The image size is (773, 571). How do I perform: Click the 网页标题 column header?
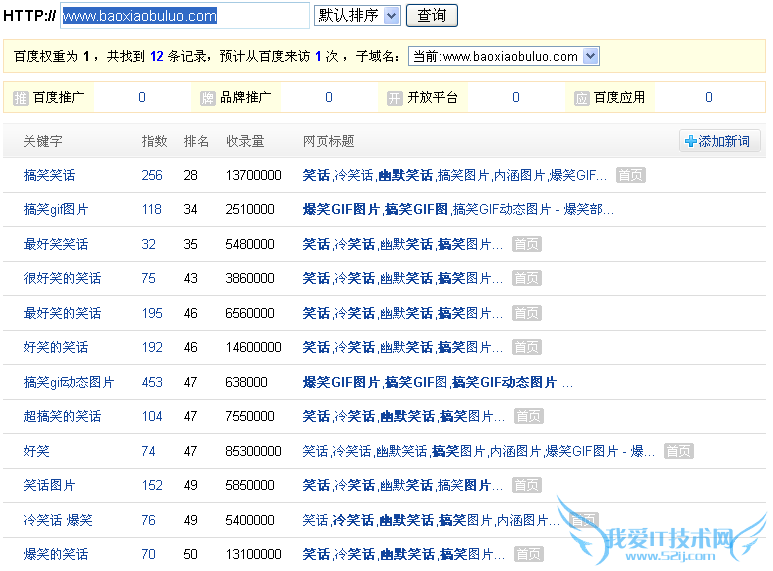(x=328, y=142)
